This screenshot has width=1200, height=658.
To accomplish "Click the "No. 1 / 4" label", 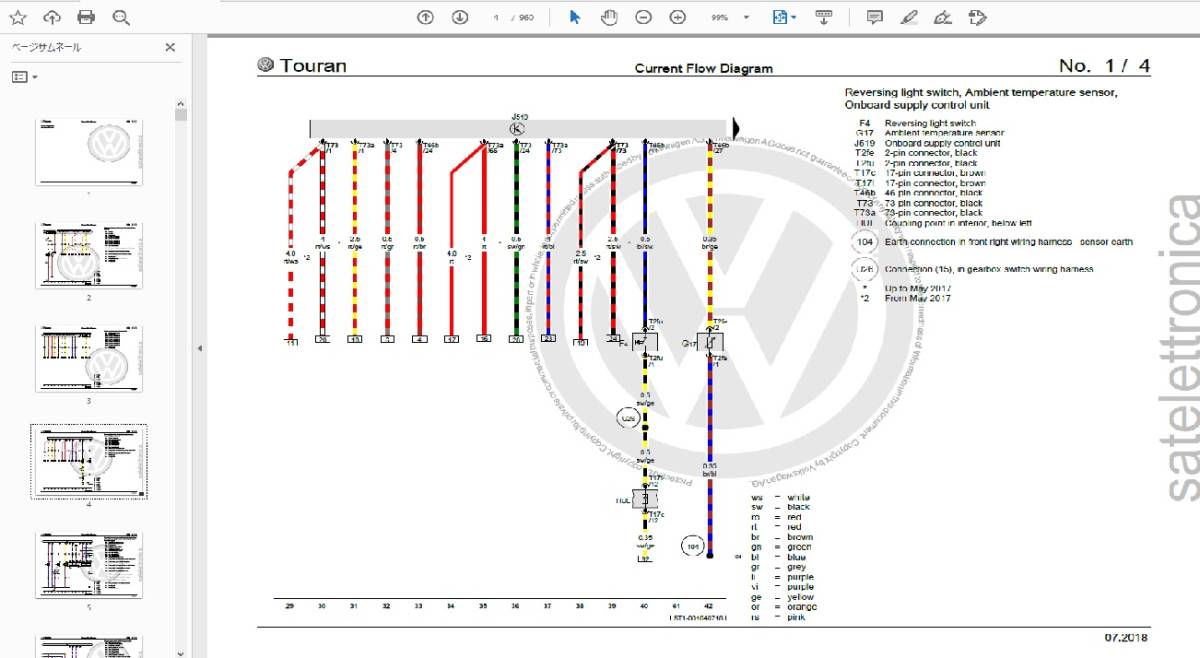I will coord(1104,66).
